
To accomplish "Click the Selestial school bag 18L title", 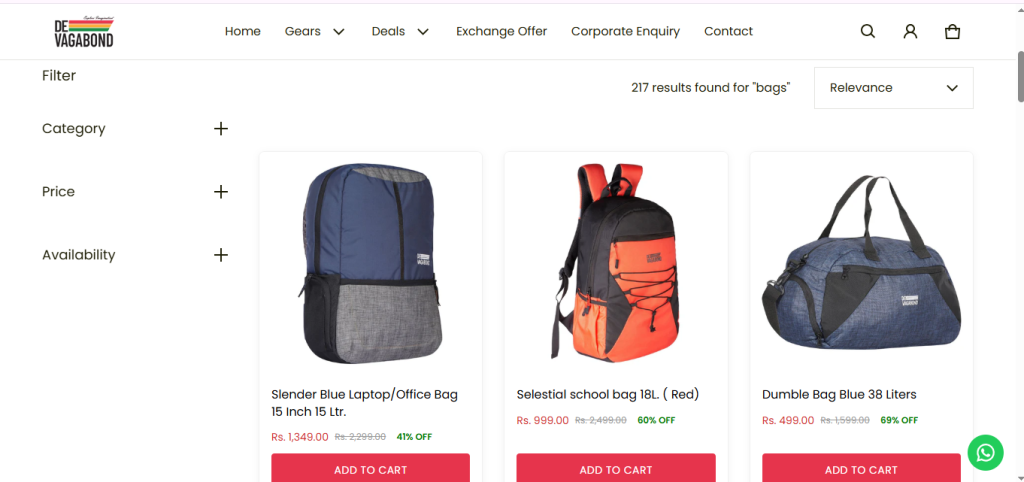I will coord(608,394).
